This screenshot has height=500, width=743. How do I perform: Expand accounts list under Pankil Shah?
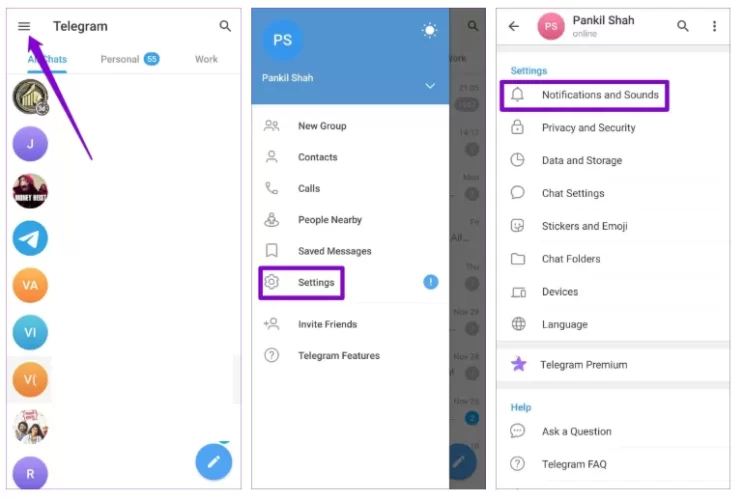click(430, 86)
